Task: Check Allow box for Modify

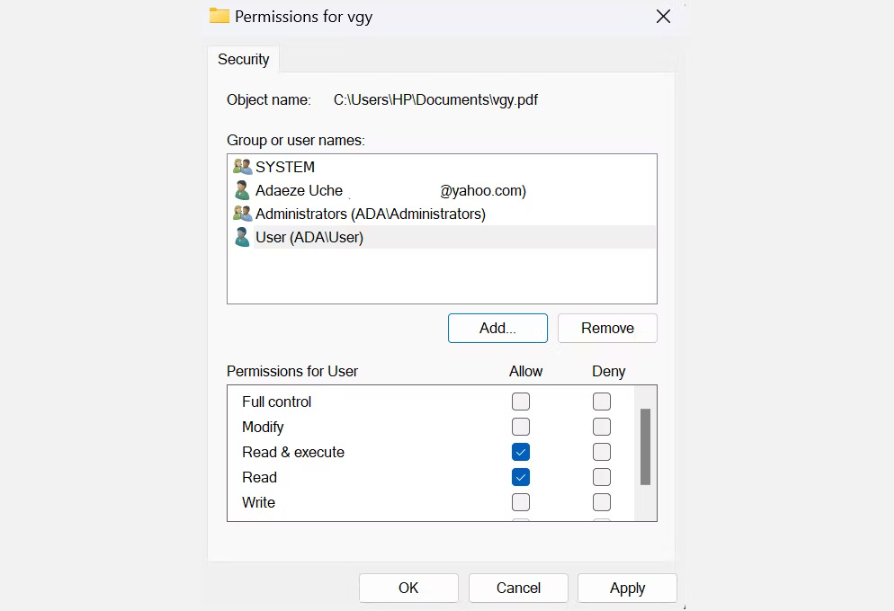Action: tap(521, 427)
